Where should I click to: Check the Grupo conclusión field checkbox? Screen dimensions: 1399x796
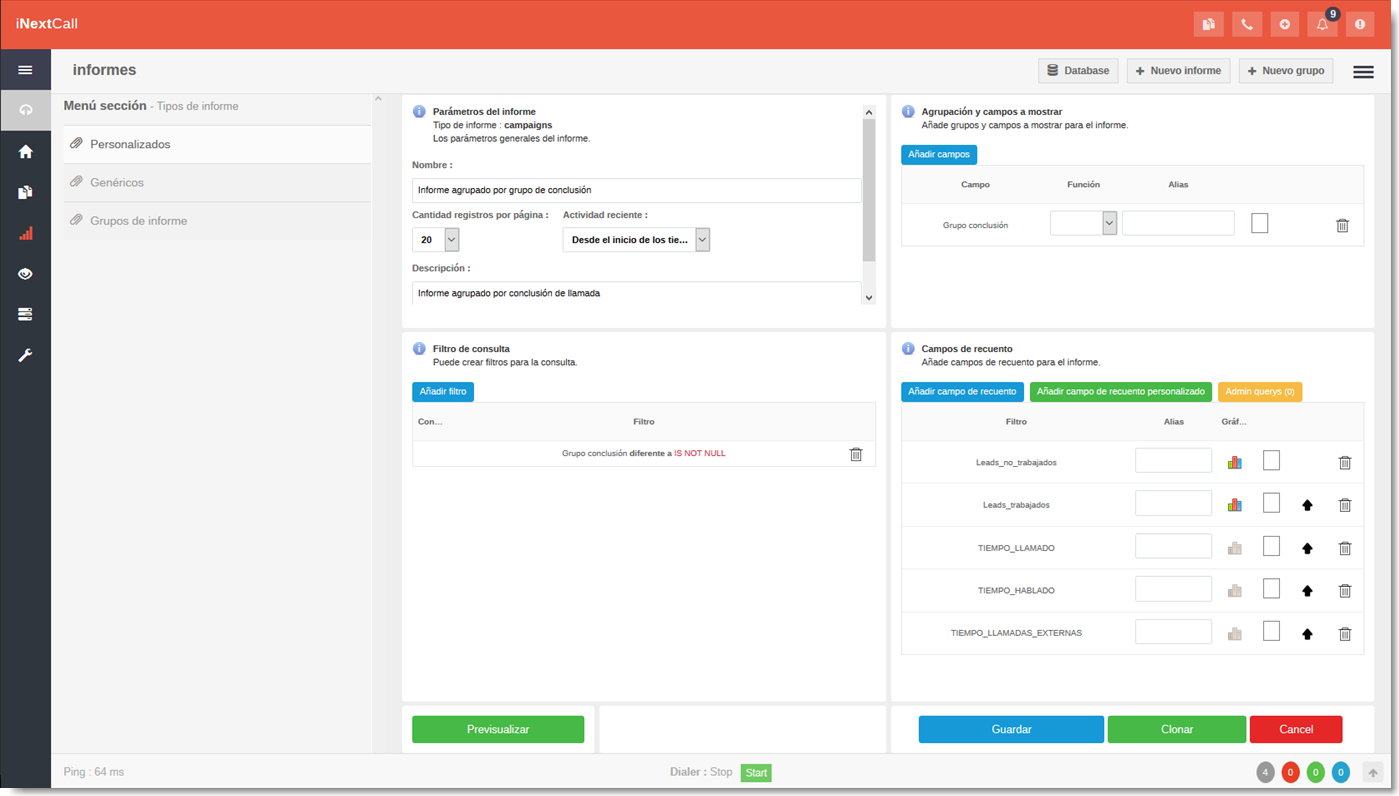tap(1259, 223)
